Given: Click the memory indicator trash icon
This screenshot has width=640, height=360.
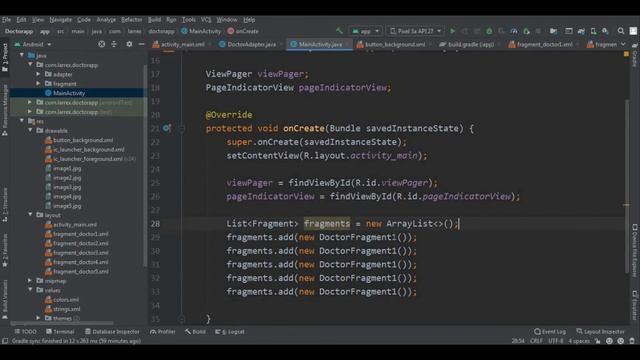Looking at the screenshot, I should coord(632,341).
